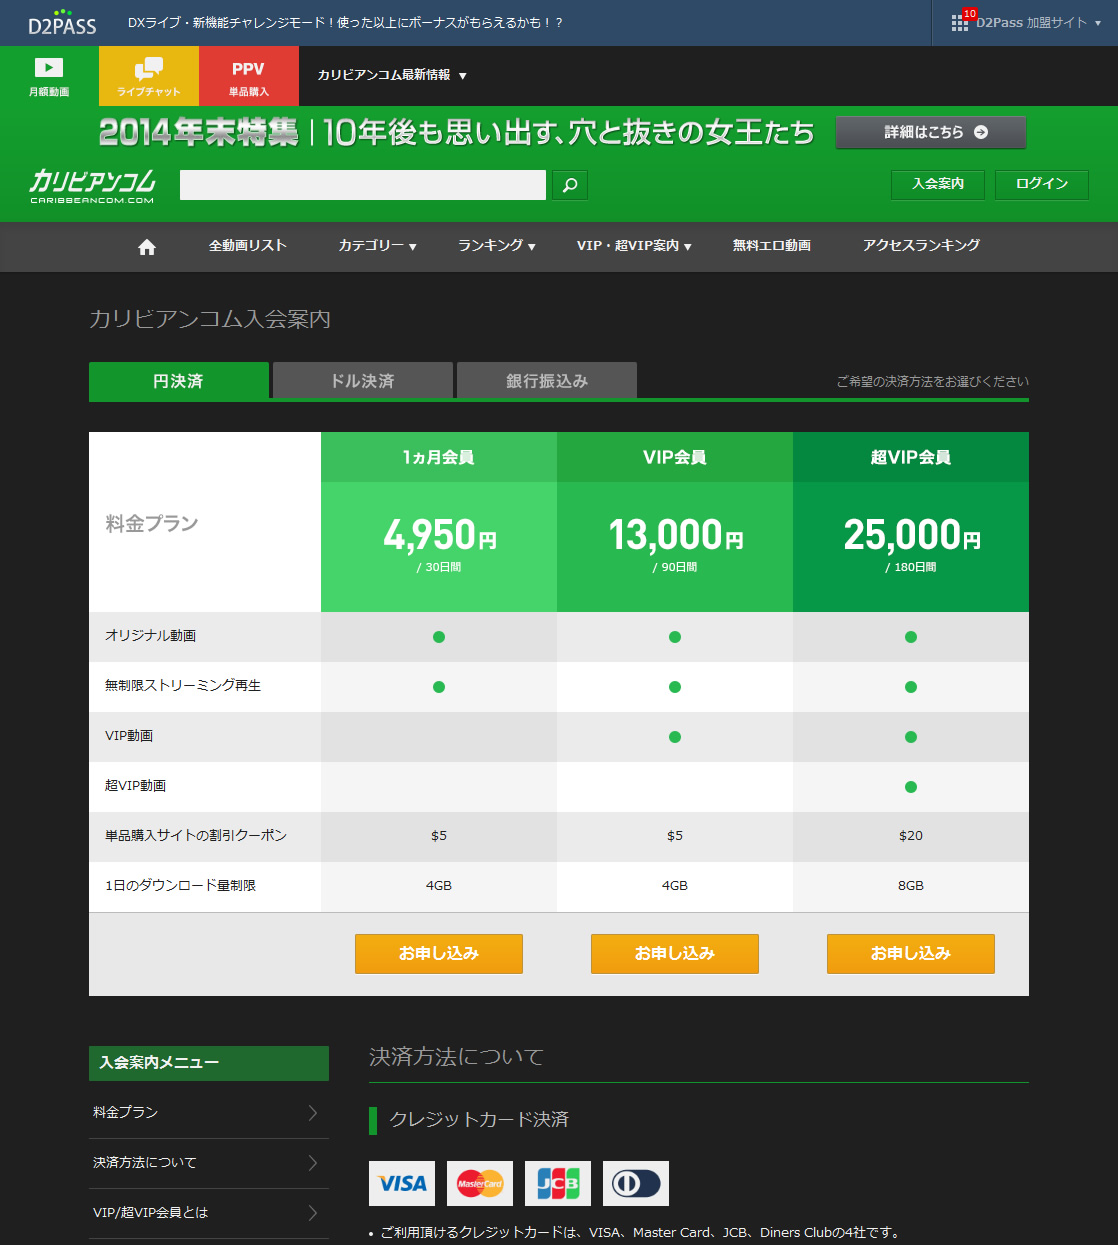Open the 月額動画 monthly video icon
Image resolution: width=1118 pixels, height=1245 pixels.
point(49,76)
